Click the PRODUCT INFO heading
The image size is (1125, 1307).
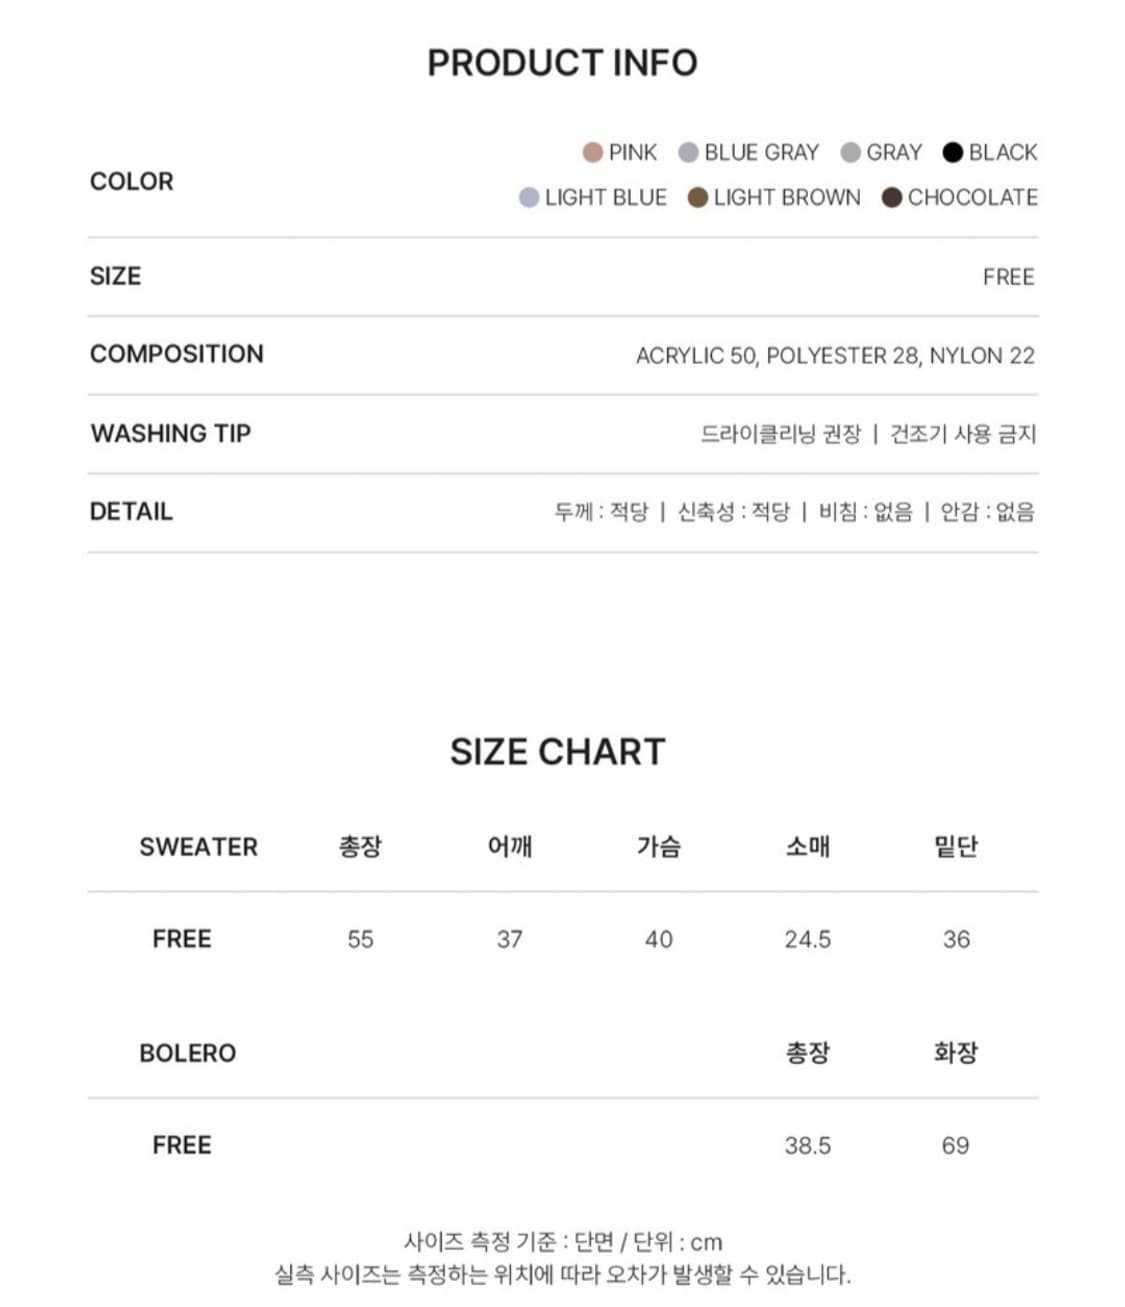point(562,63)
